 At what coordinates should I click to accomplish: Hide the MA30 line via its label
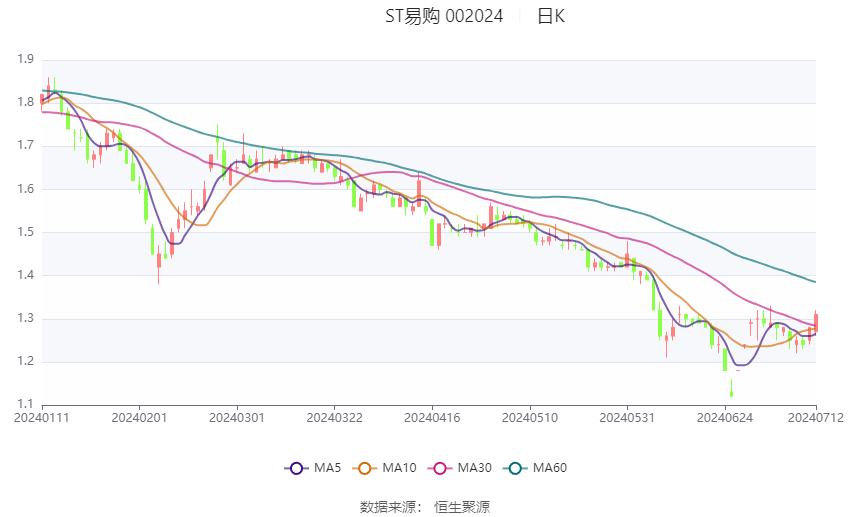point(474,468)
